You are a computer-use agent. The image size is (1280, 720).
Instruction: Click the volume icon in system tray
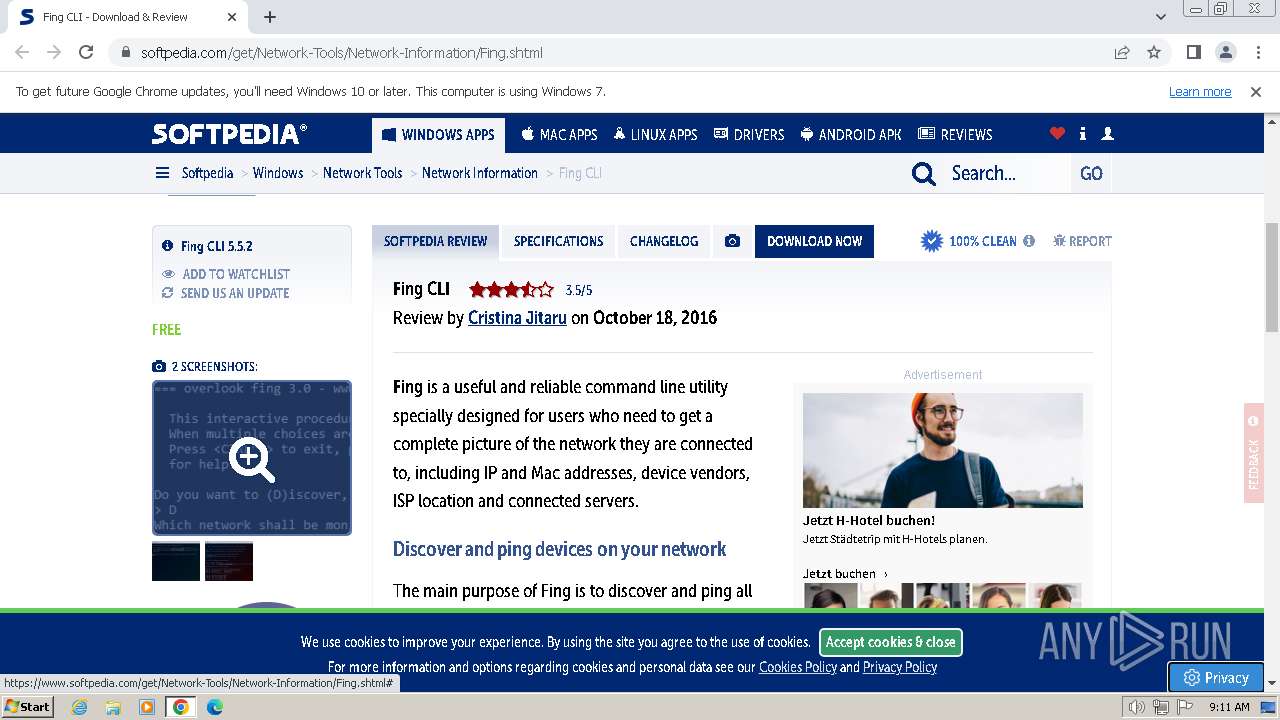click(x=1137, y=707)
